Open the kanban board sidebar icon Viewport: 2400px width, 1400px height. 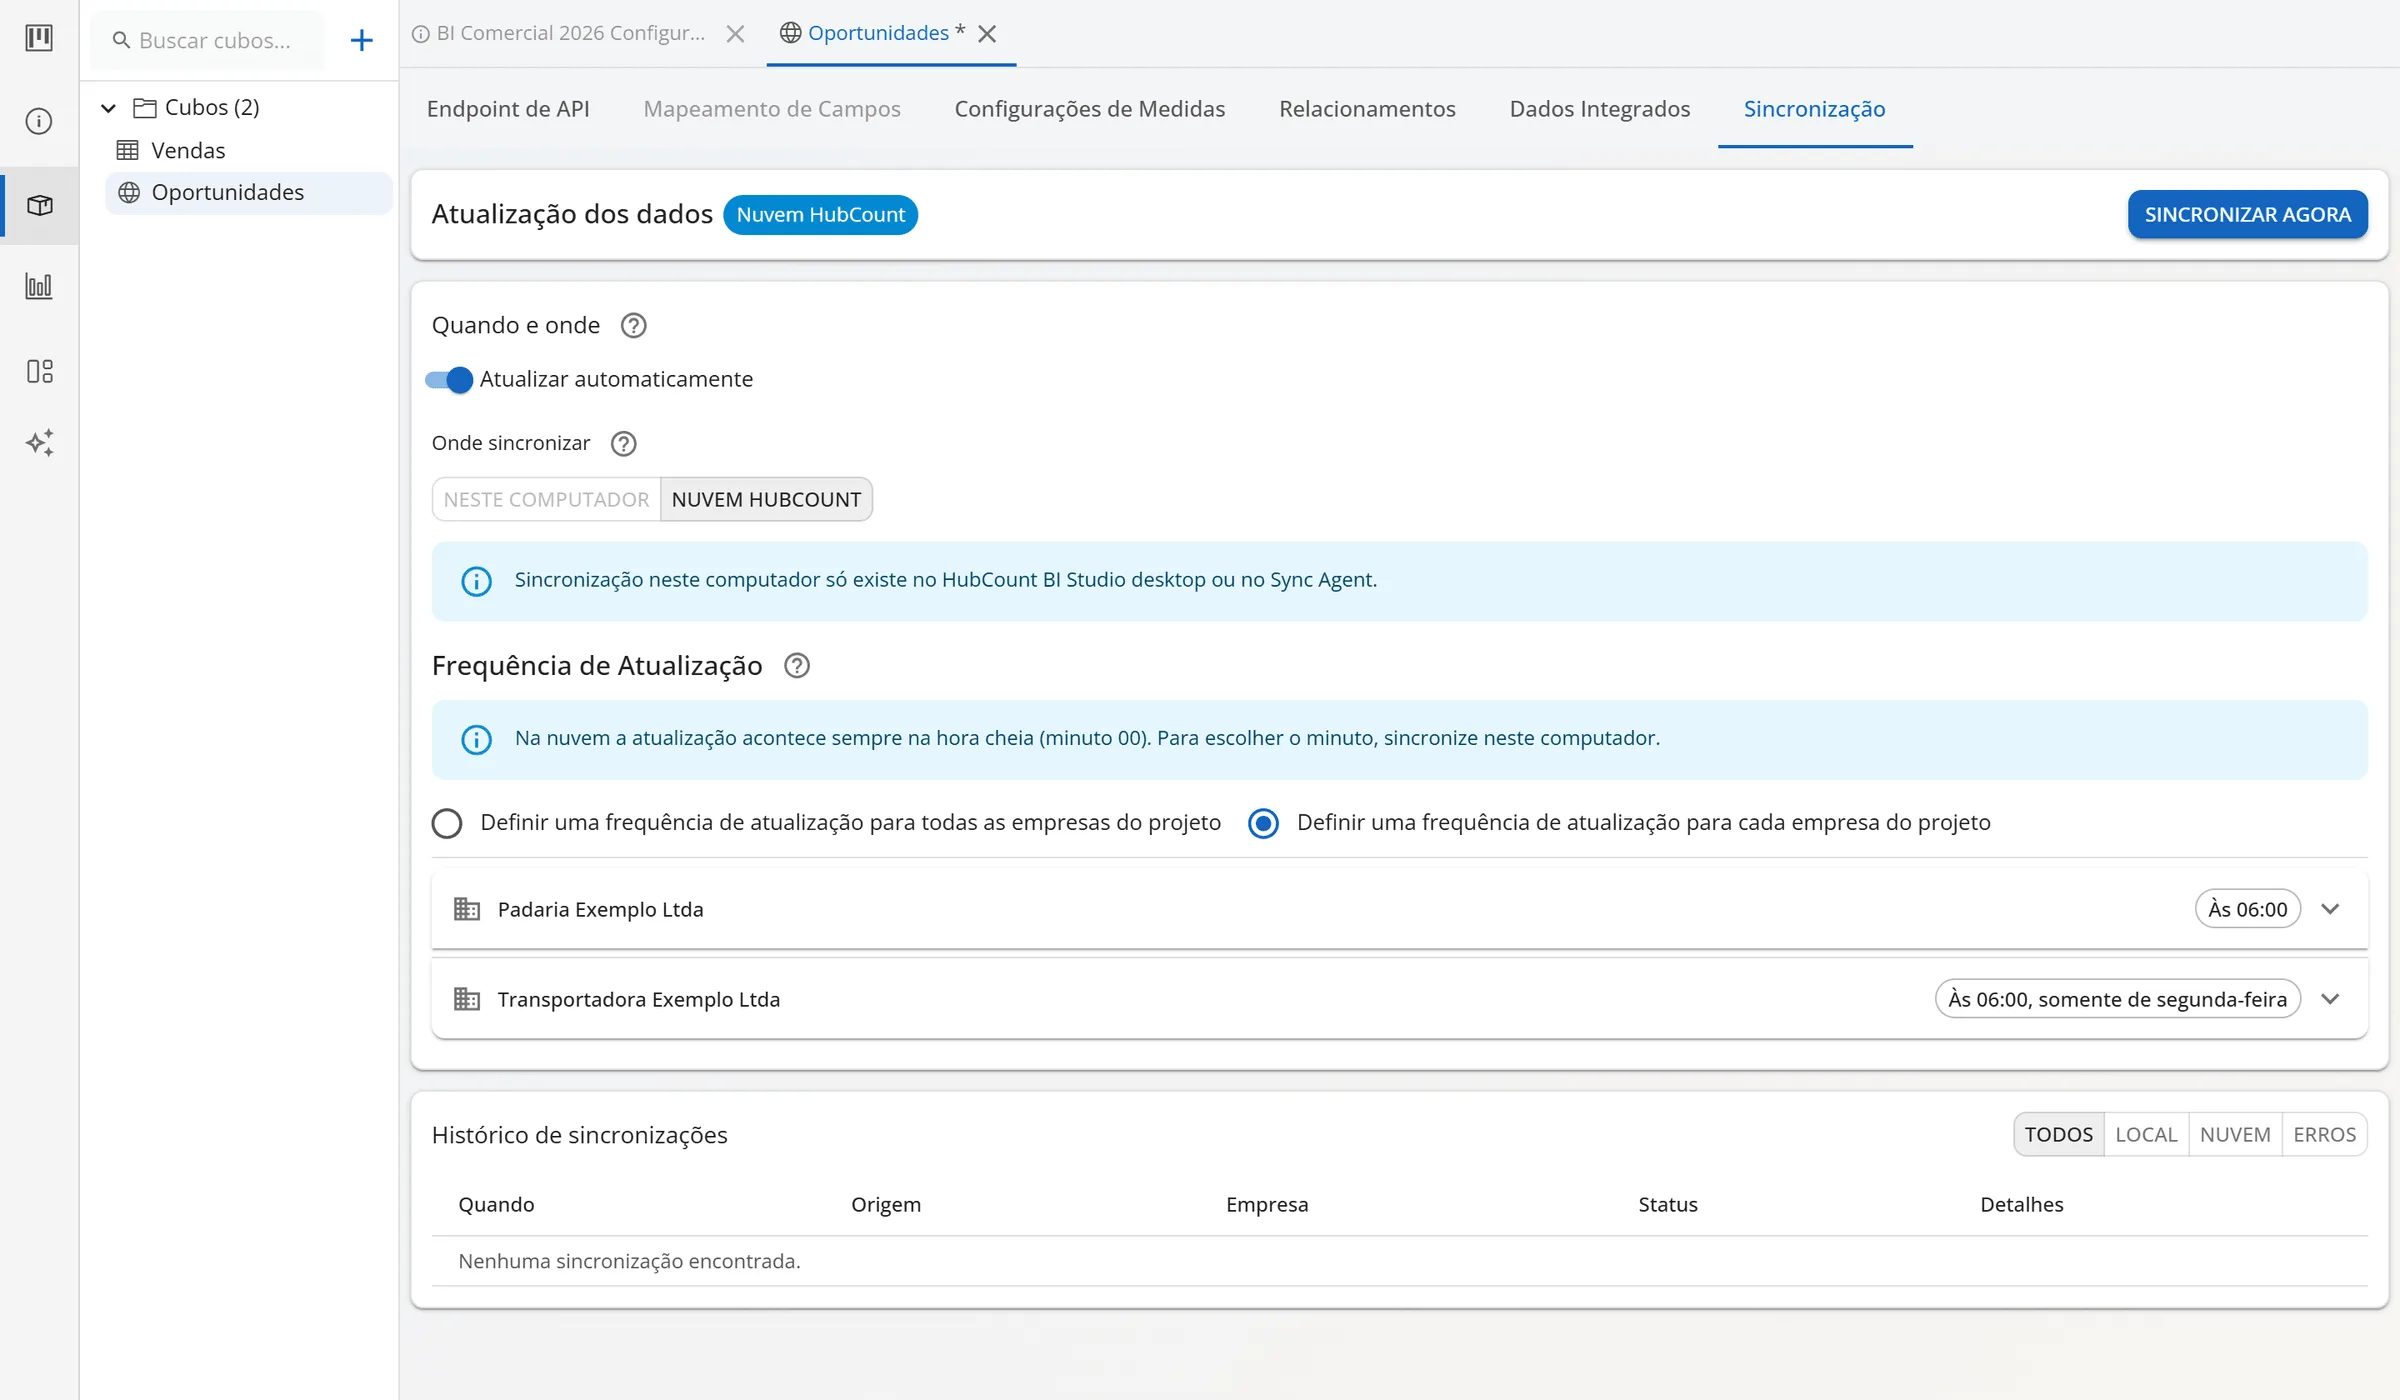click(39, 38)
